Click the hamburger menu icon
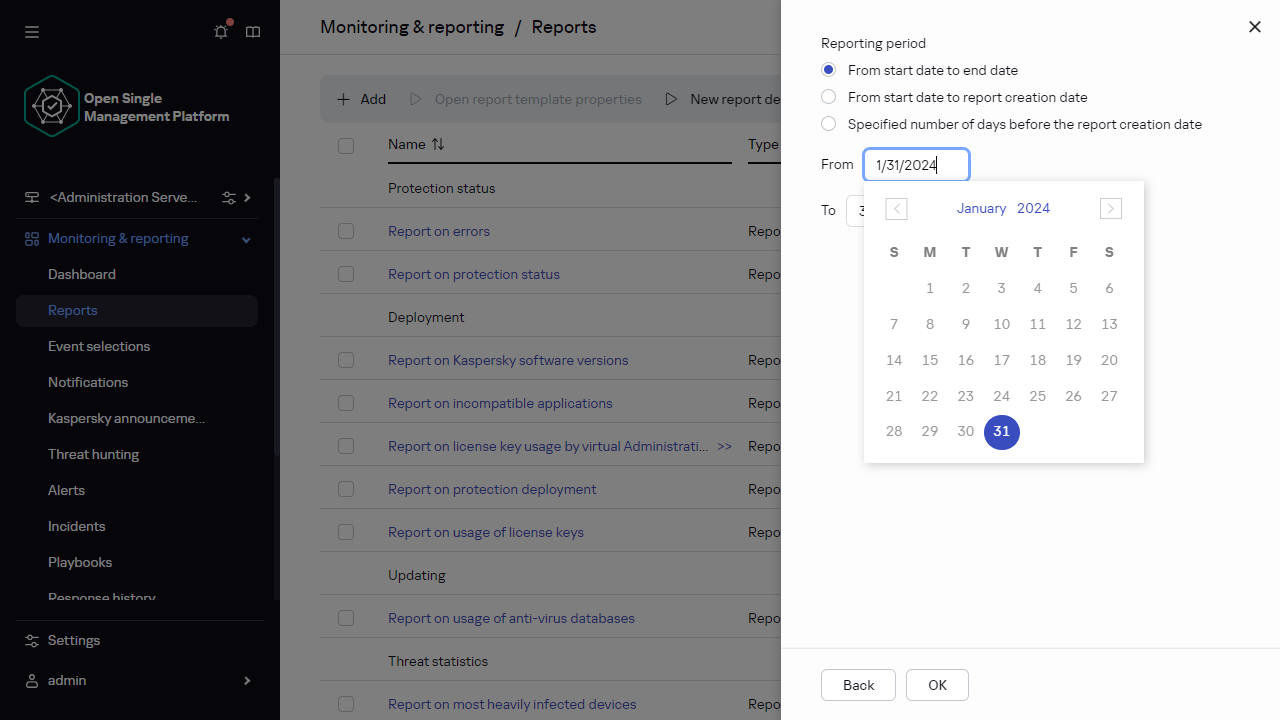Image resolution: width=1280 pixels, height=720 pixels. pyautogui.click(x=32, y=32)
